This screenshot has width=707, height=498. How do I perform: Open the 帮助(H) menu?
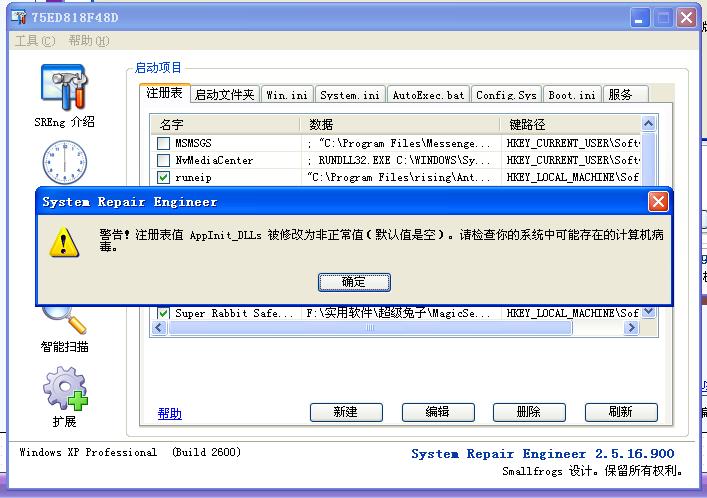tap(88, 41)
